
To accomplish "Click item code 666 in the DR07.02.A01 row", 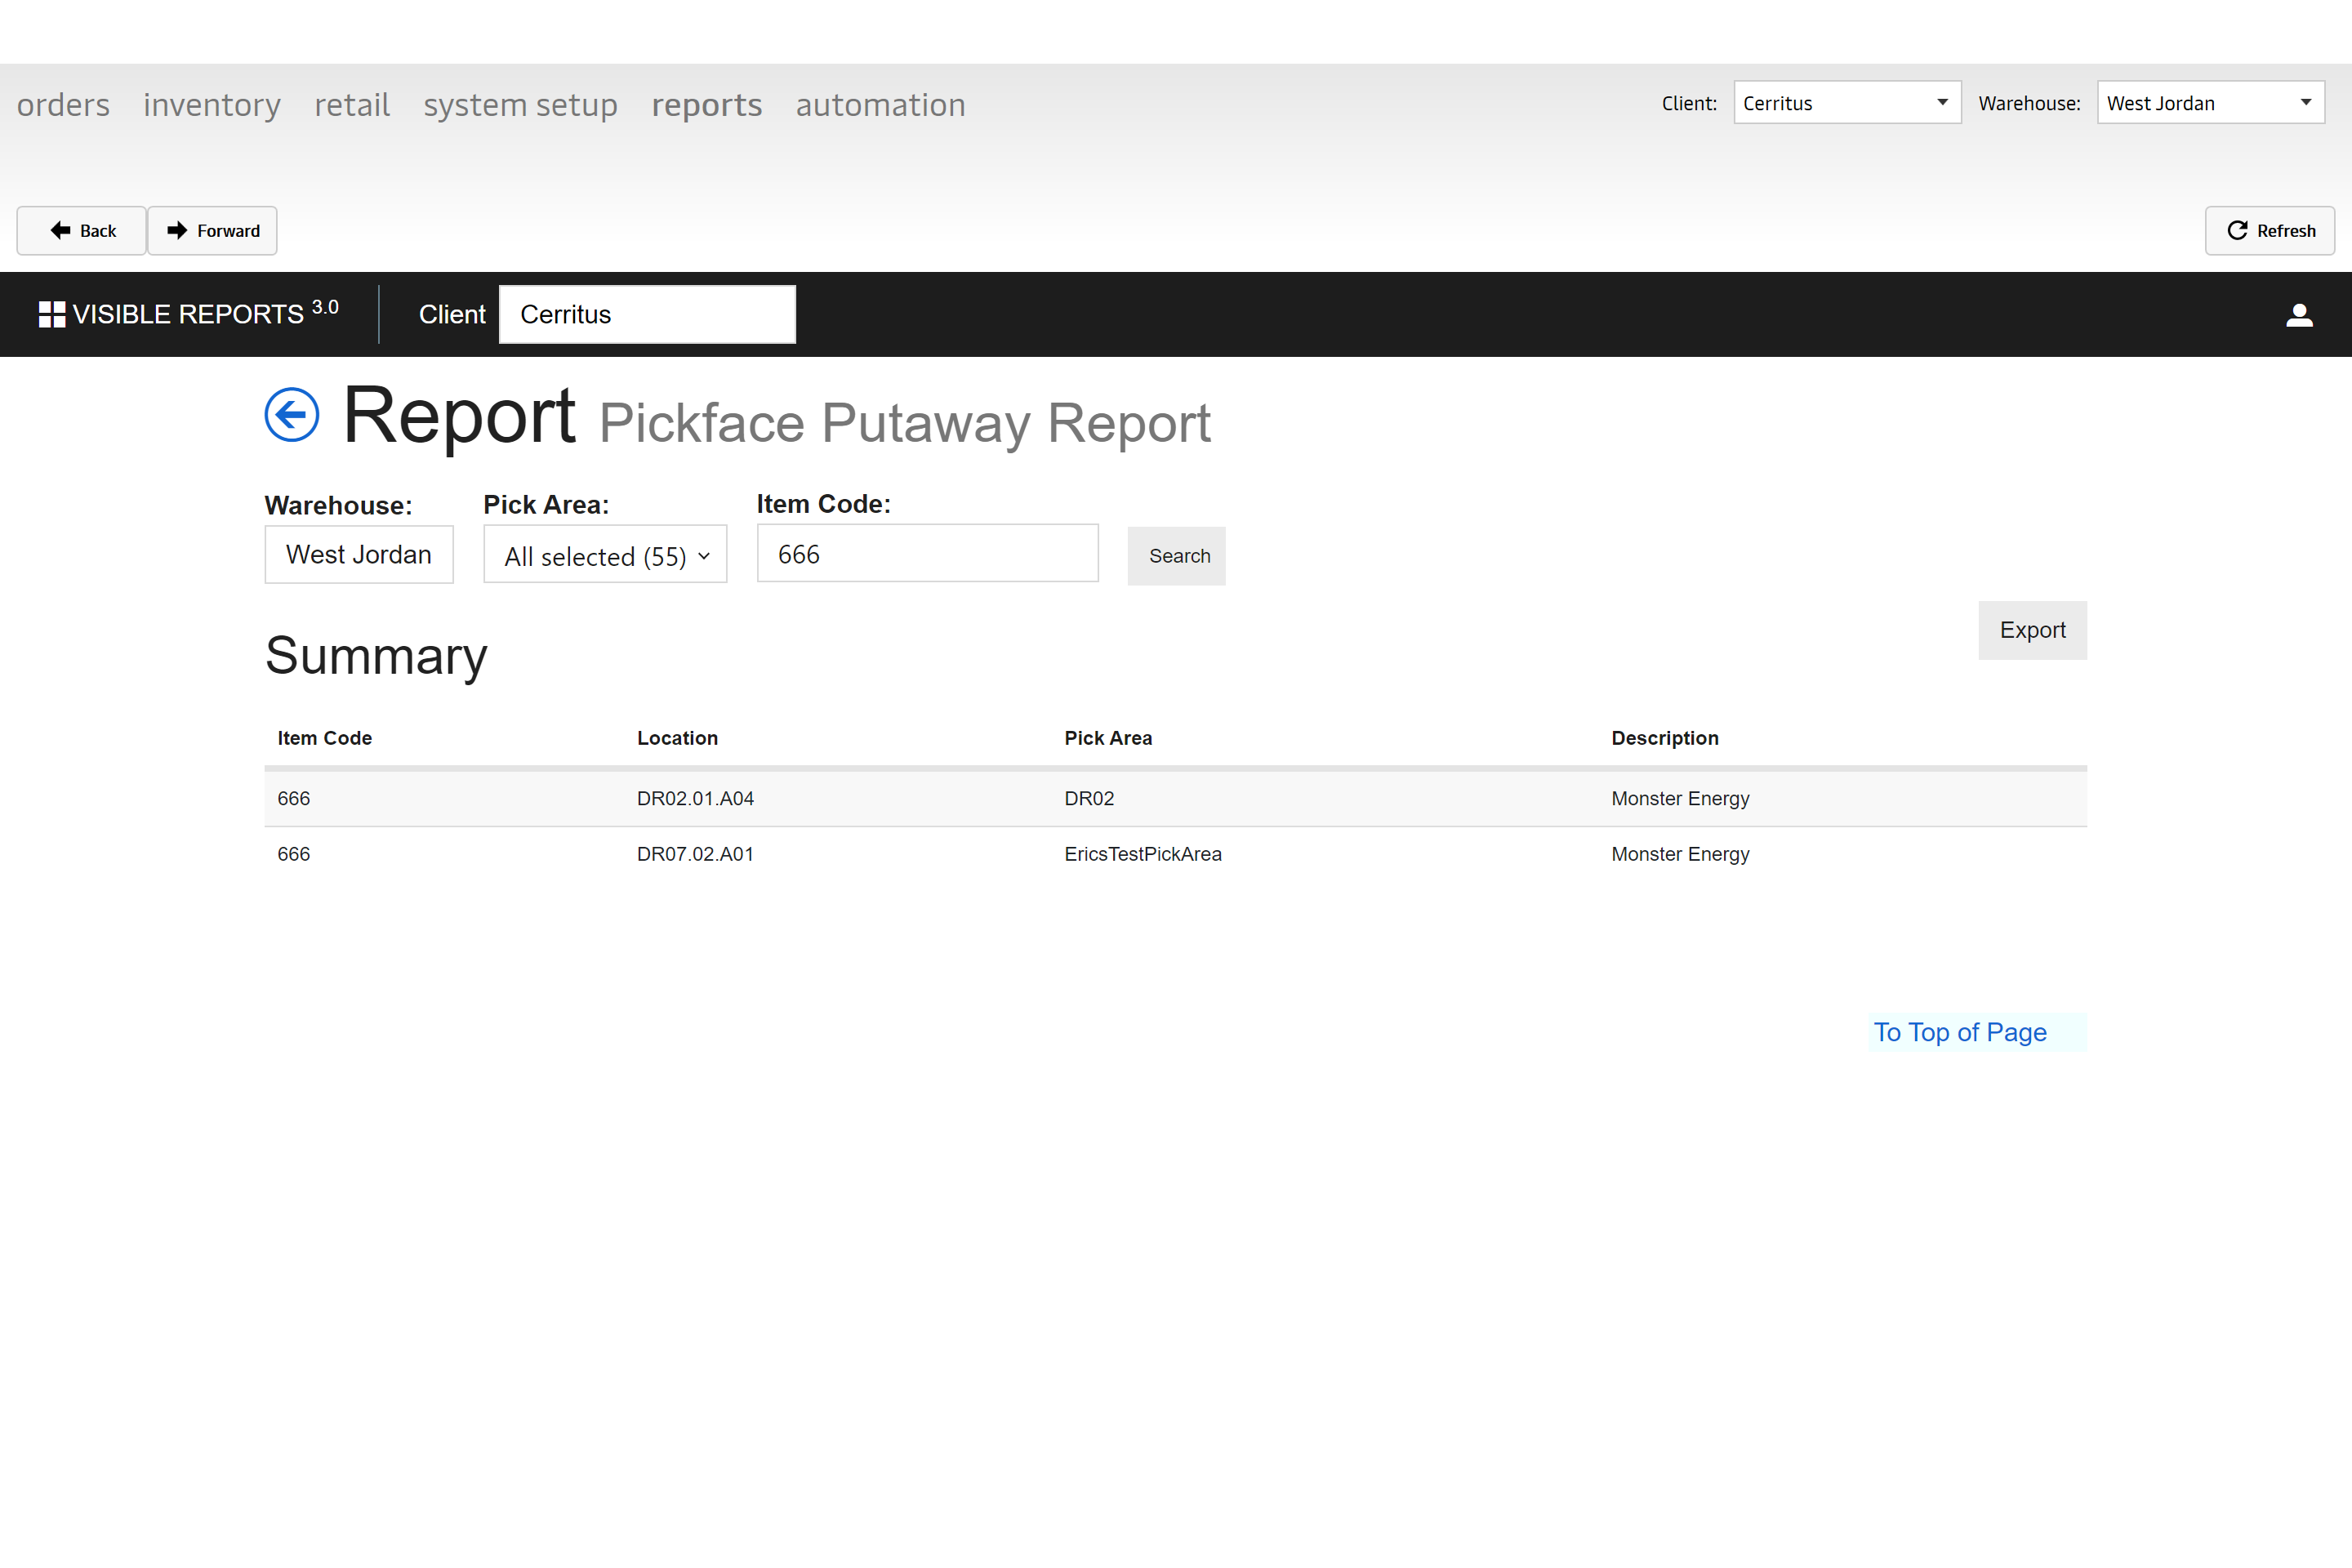I will click(293, 854).
